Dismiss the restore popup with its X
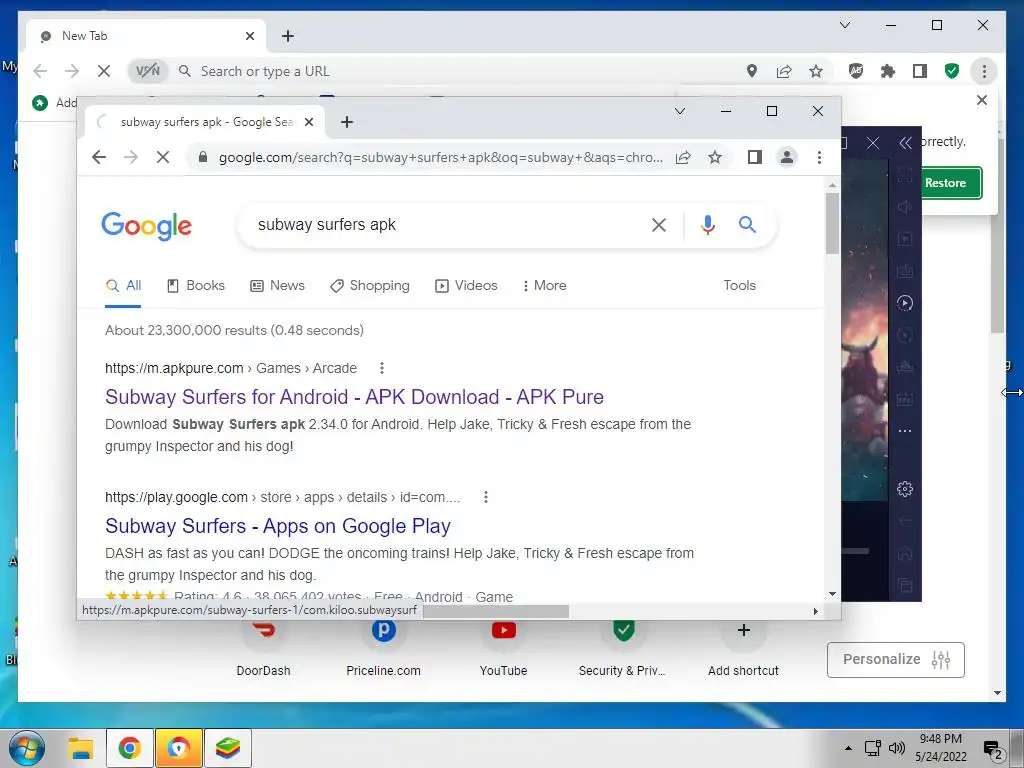This screenshot has width=1024, height=768. coord(982,100)
